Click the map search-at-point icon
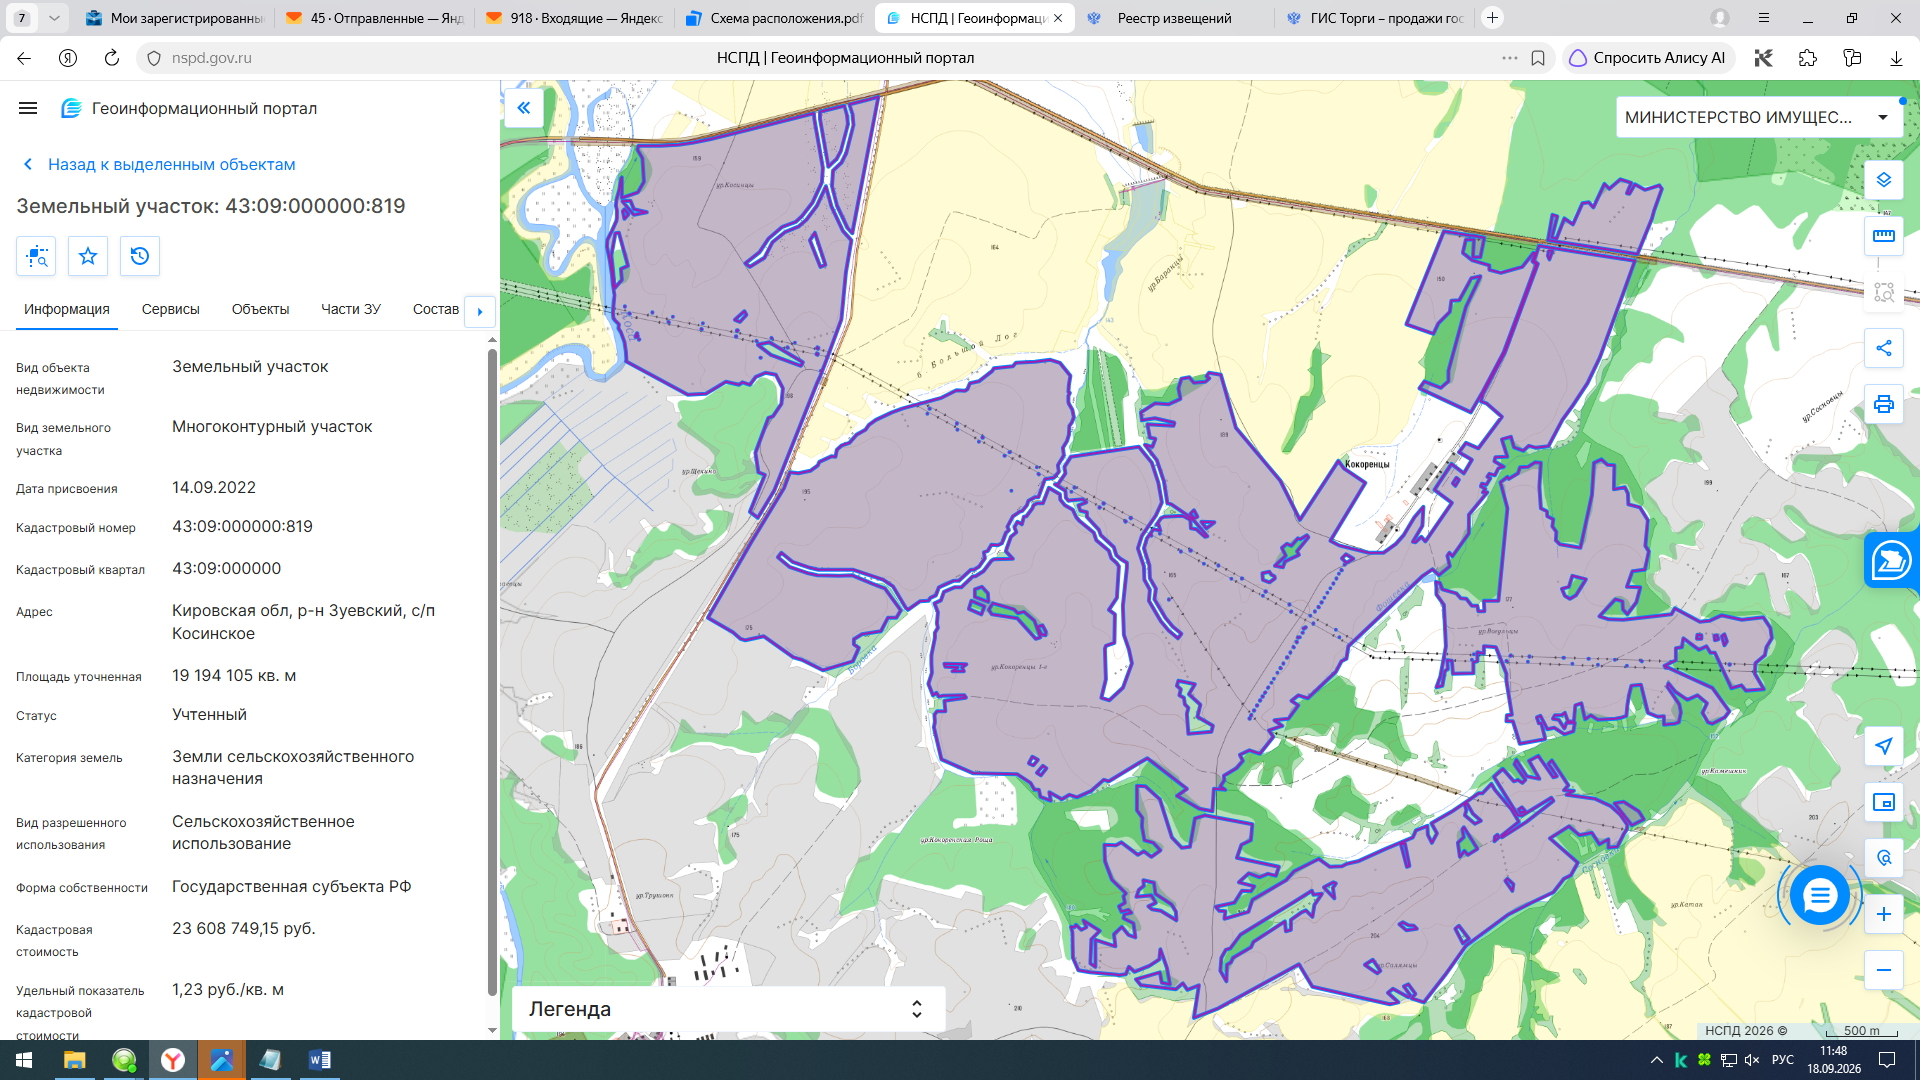The image size is (1920, 1080). 1884,858
